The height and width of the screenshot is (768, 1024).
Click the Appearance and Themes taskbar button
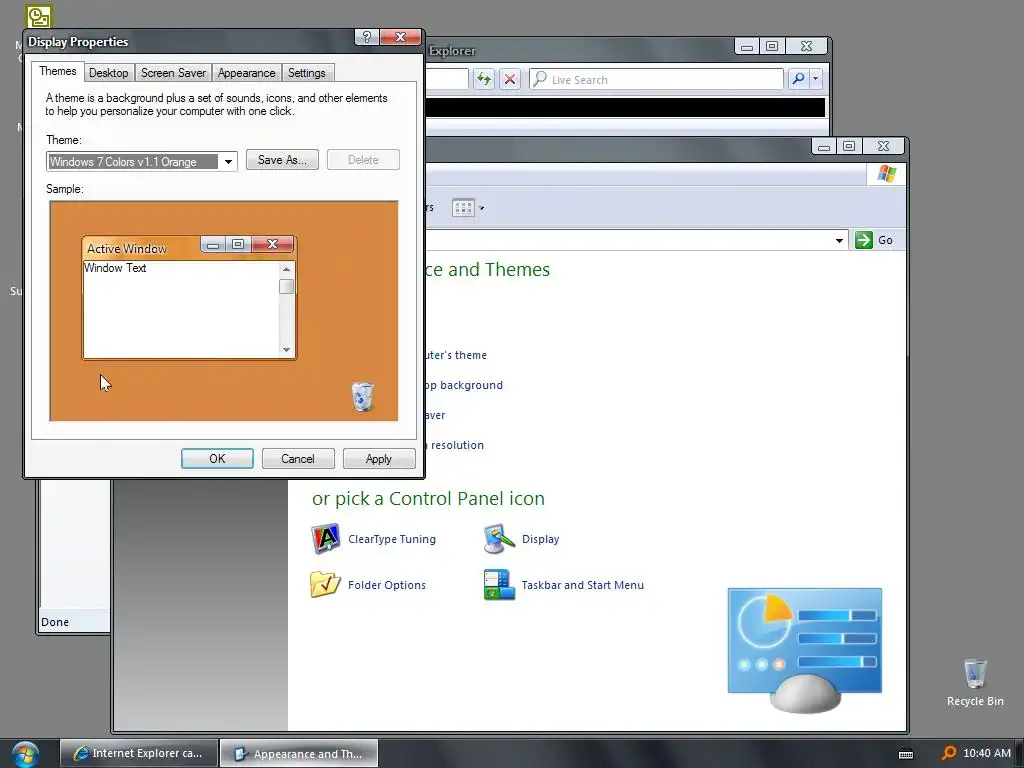tap(299, 753)
